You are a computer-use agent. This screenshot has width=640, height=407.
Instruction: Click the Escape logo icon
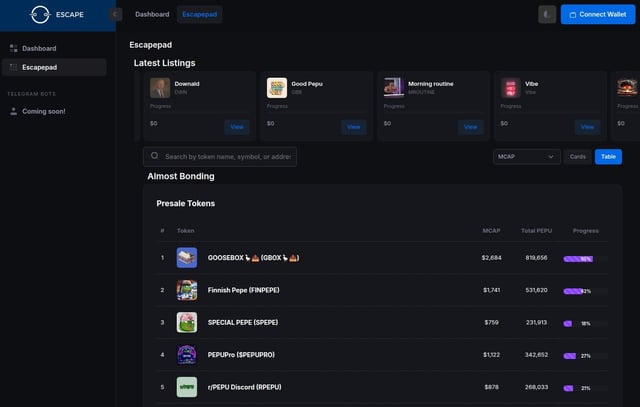[x=40, y=14]
